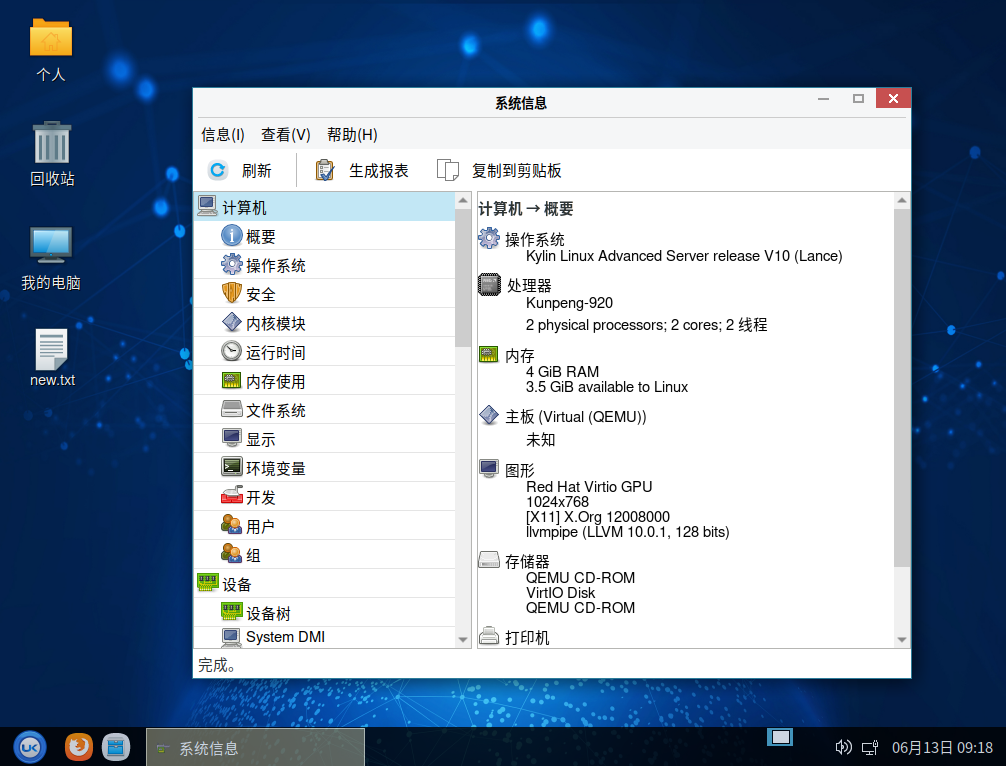
Task: Open the 回收站 trash on desktop
Action: point(52,154)
